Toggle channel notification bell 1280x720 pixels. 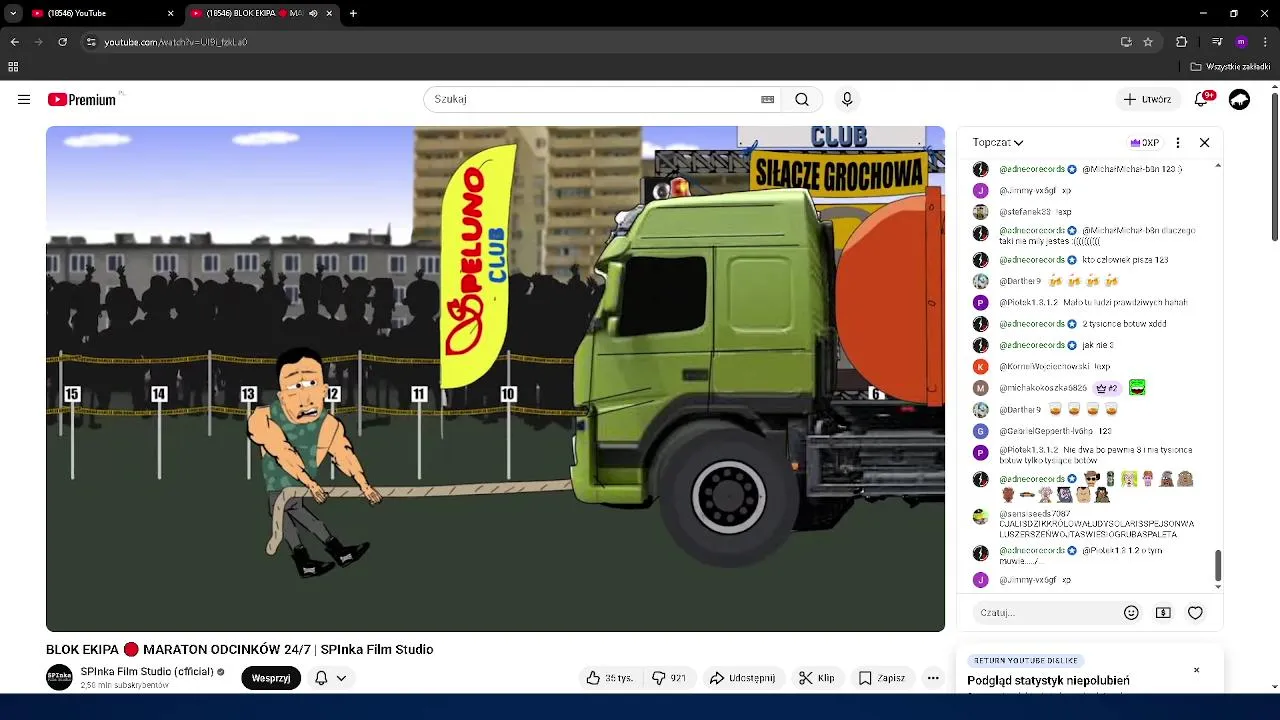[321, 678]
